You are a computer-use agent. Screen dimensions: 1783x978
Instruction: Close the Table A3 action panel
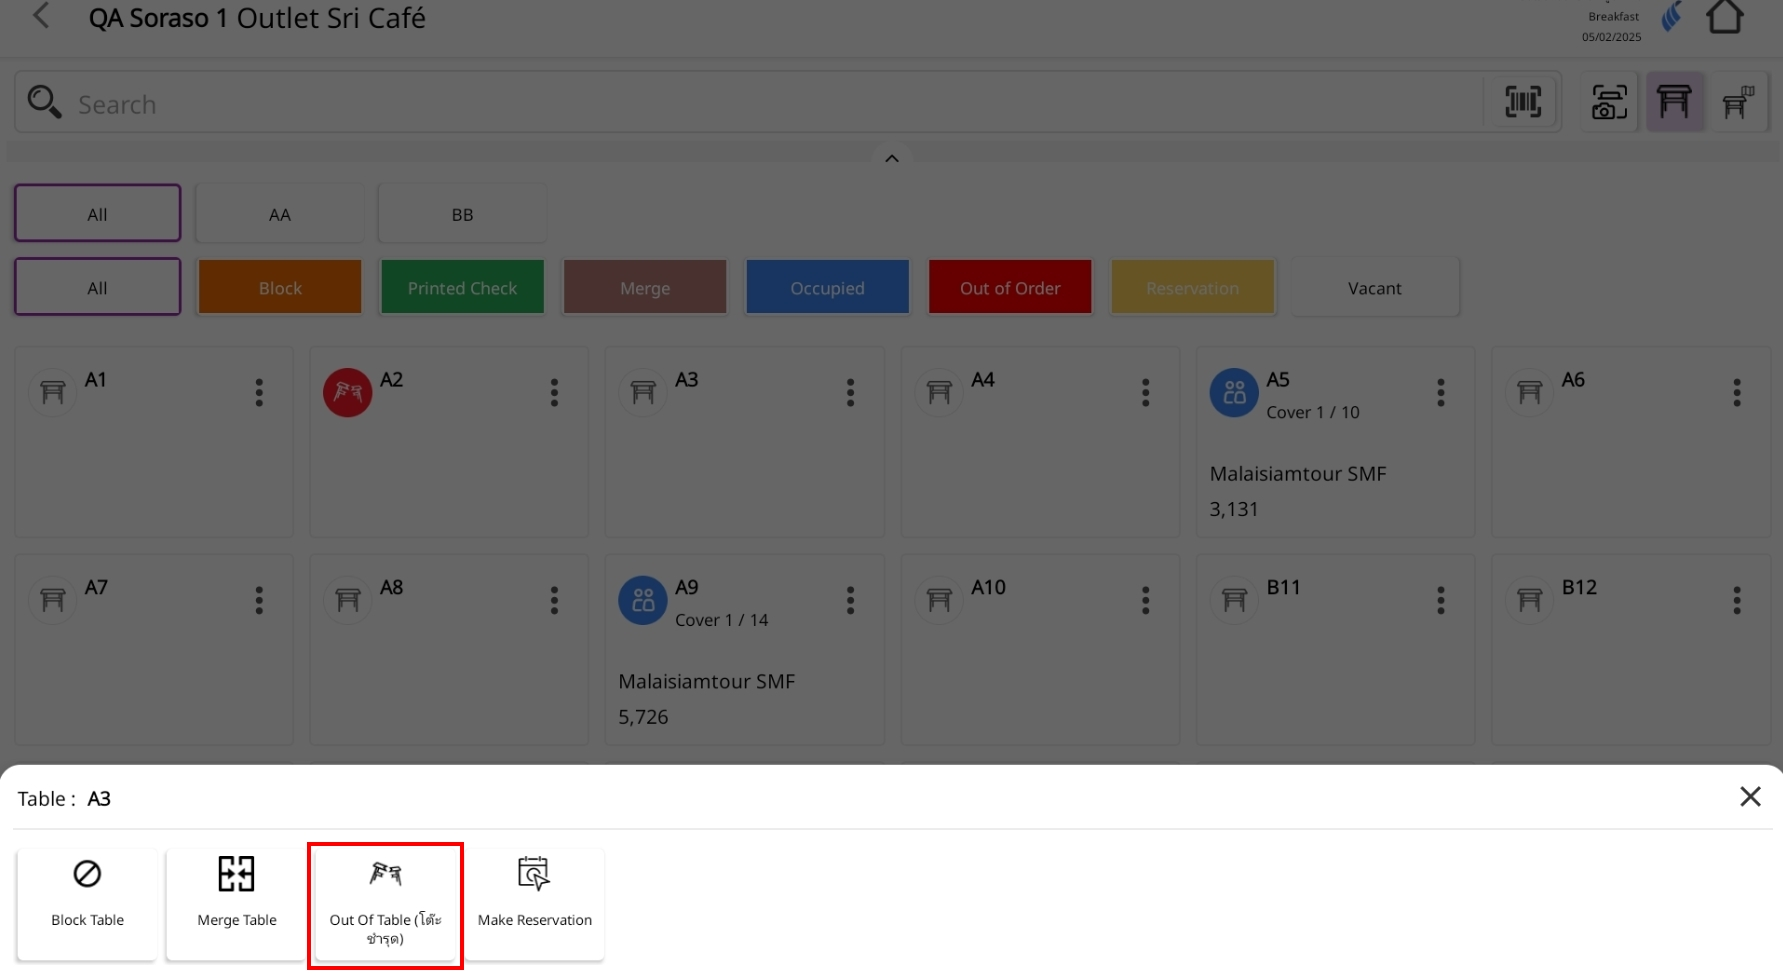click(x=1749, y=797)
